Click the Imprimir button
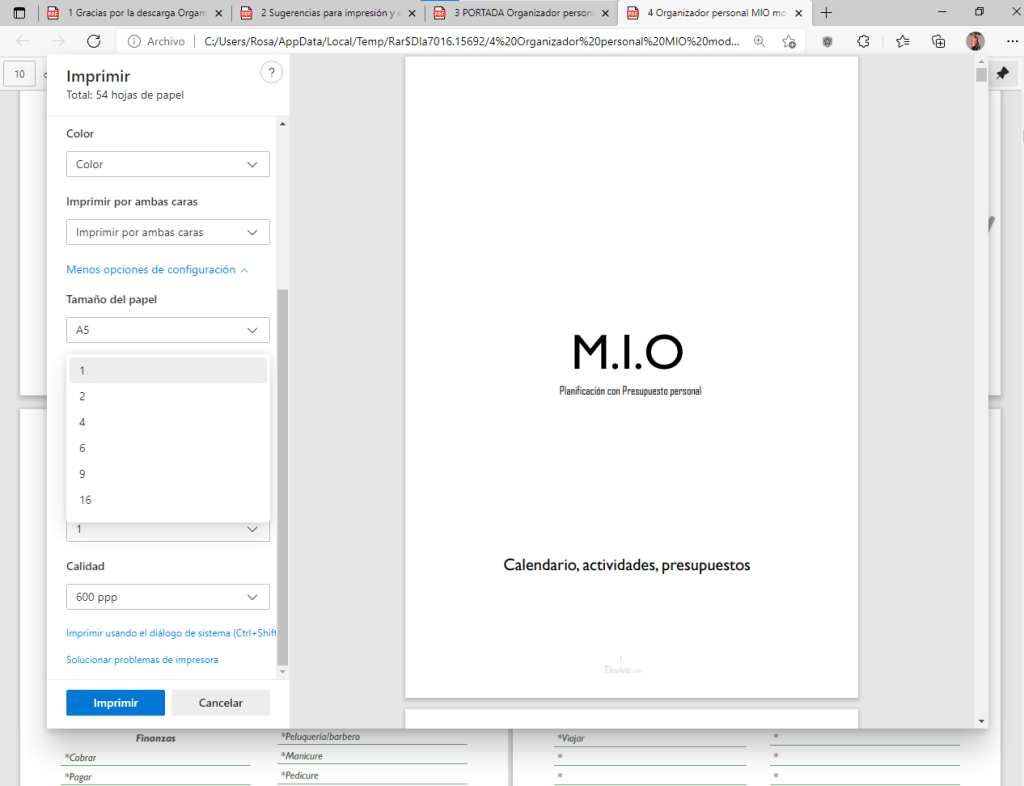Image resolution: width=1024 pixels, height=786 pixels. 116,703
